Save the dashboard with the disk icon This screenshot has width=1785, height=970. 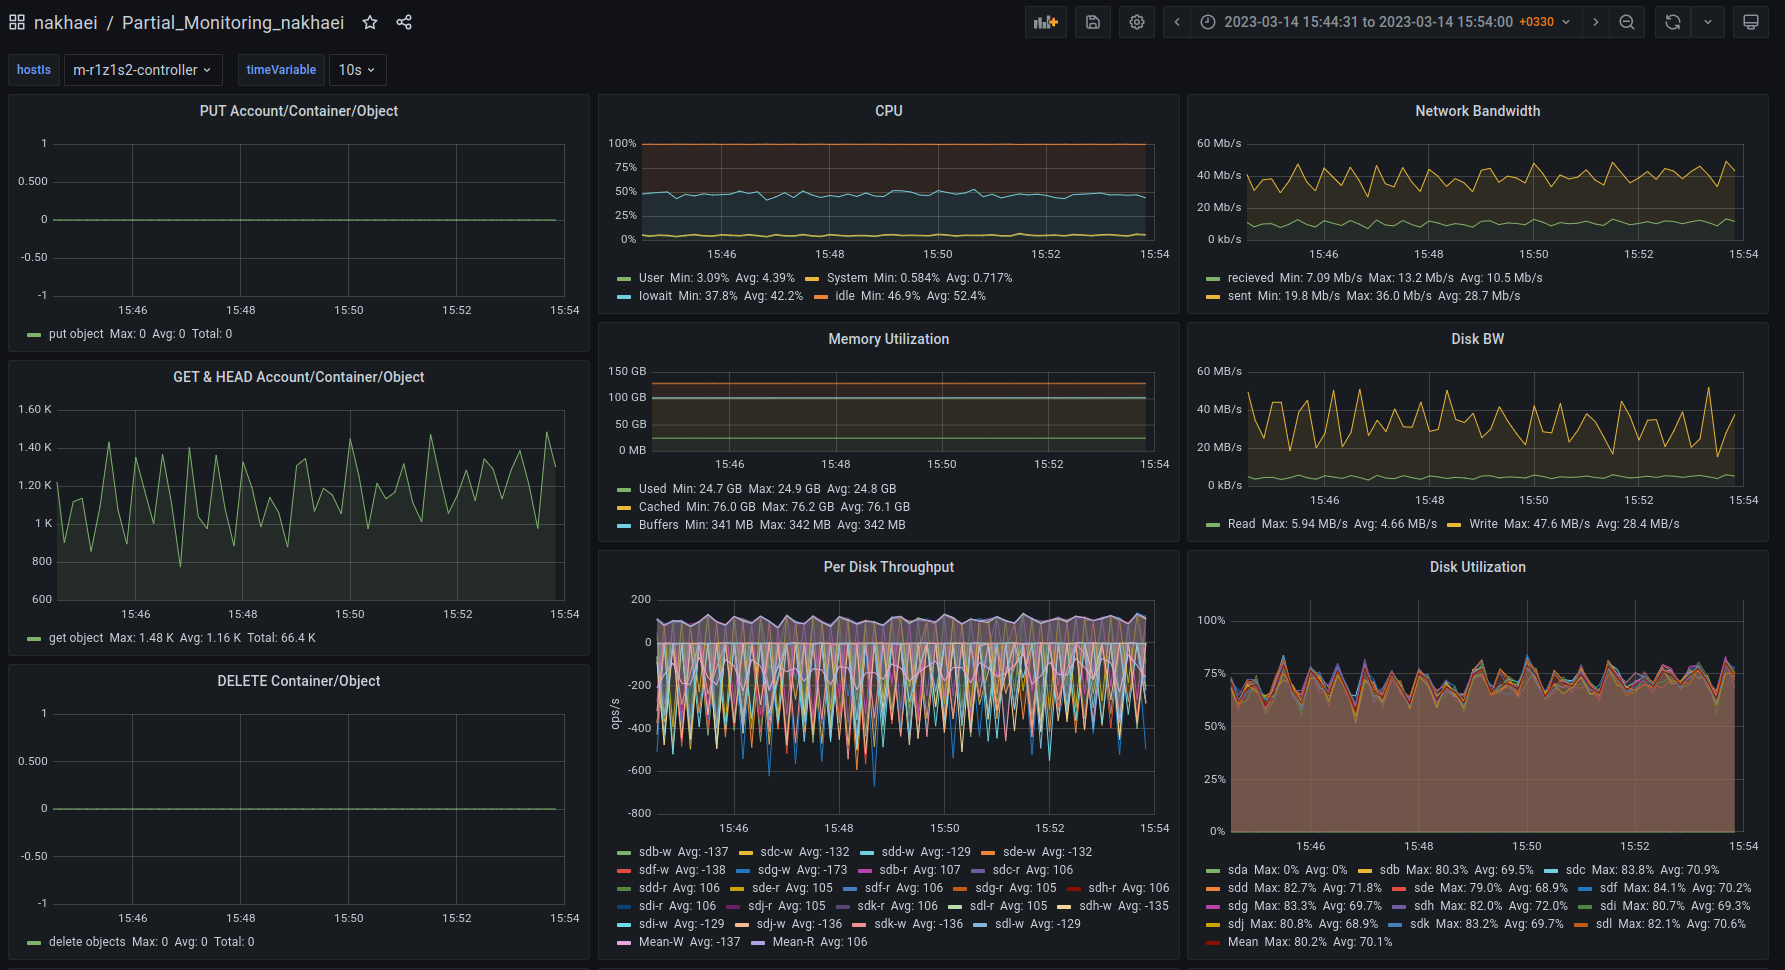click(x=1093, y=22)
